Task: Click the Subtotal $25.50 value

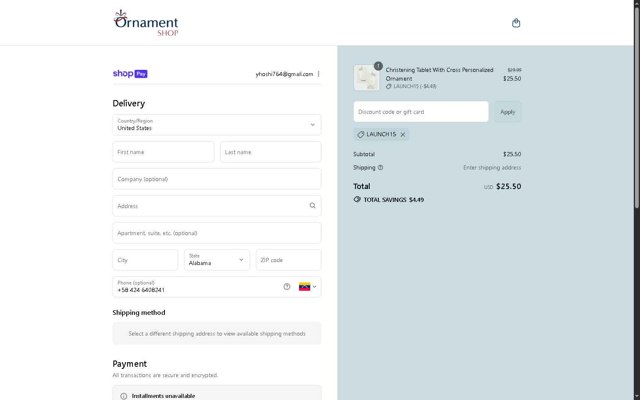Action: click(512, 154)
